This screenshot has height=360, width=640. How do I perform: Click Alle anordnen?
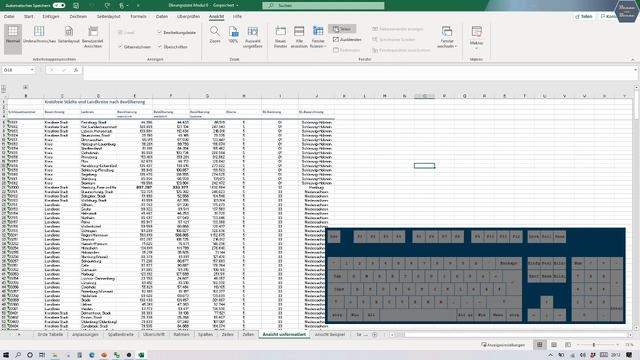(x=299, y=38)
